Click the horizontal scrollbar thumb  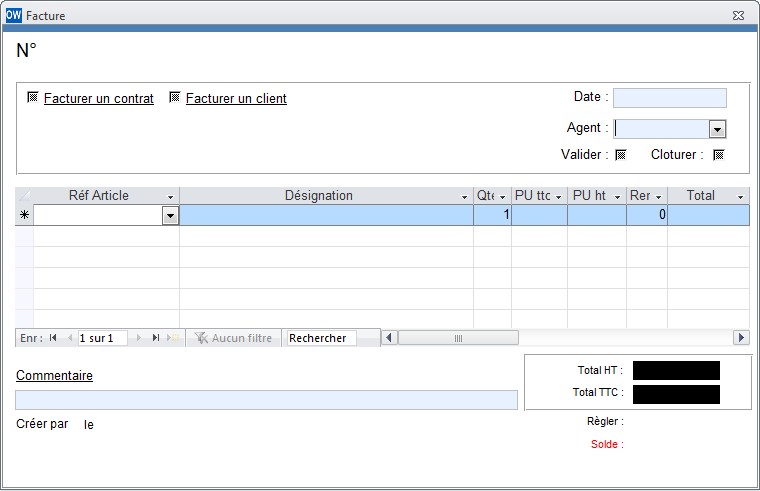(x=458, y=337)
